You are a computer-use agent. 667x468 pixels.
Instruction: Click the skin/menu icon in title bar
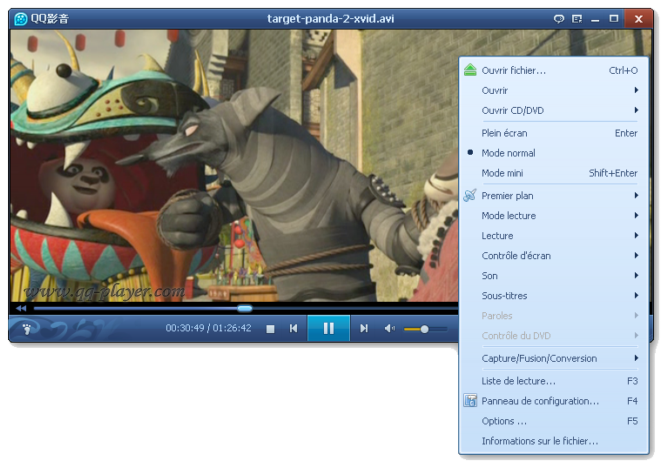coord(577,19)
